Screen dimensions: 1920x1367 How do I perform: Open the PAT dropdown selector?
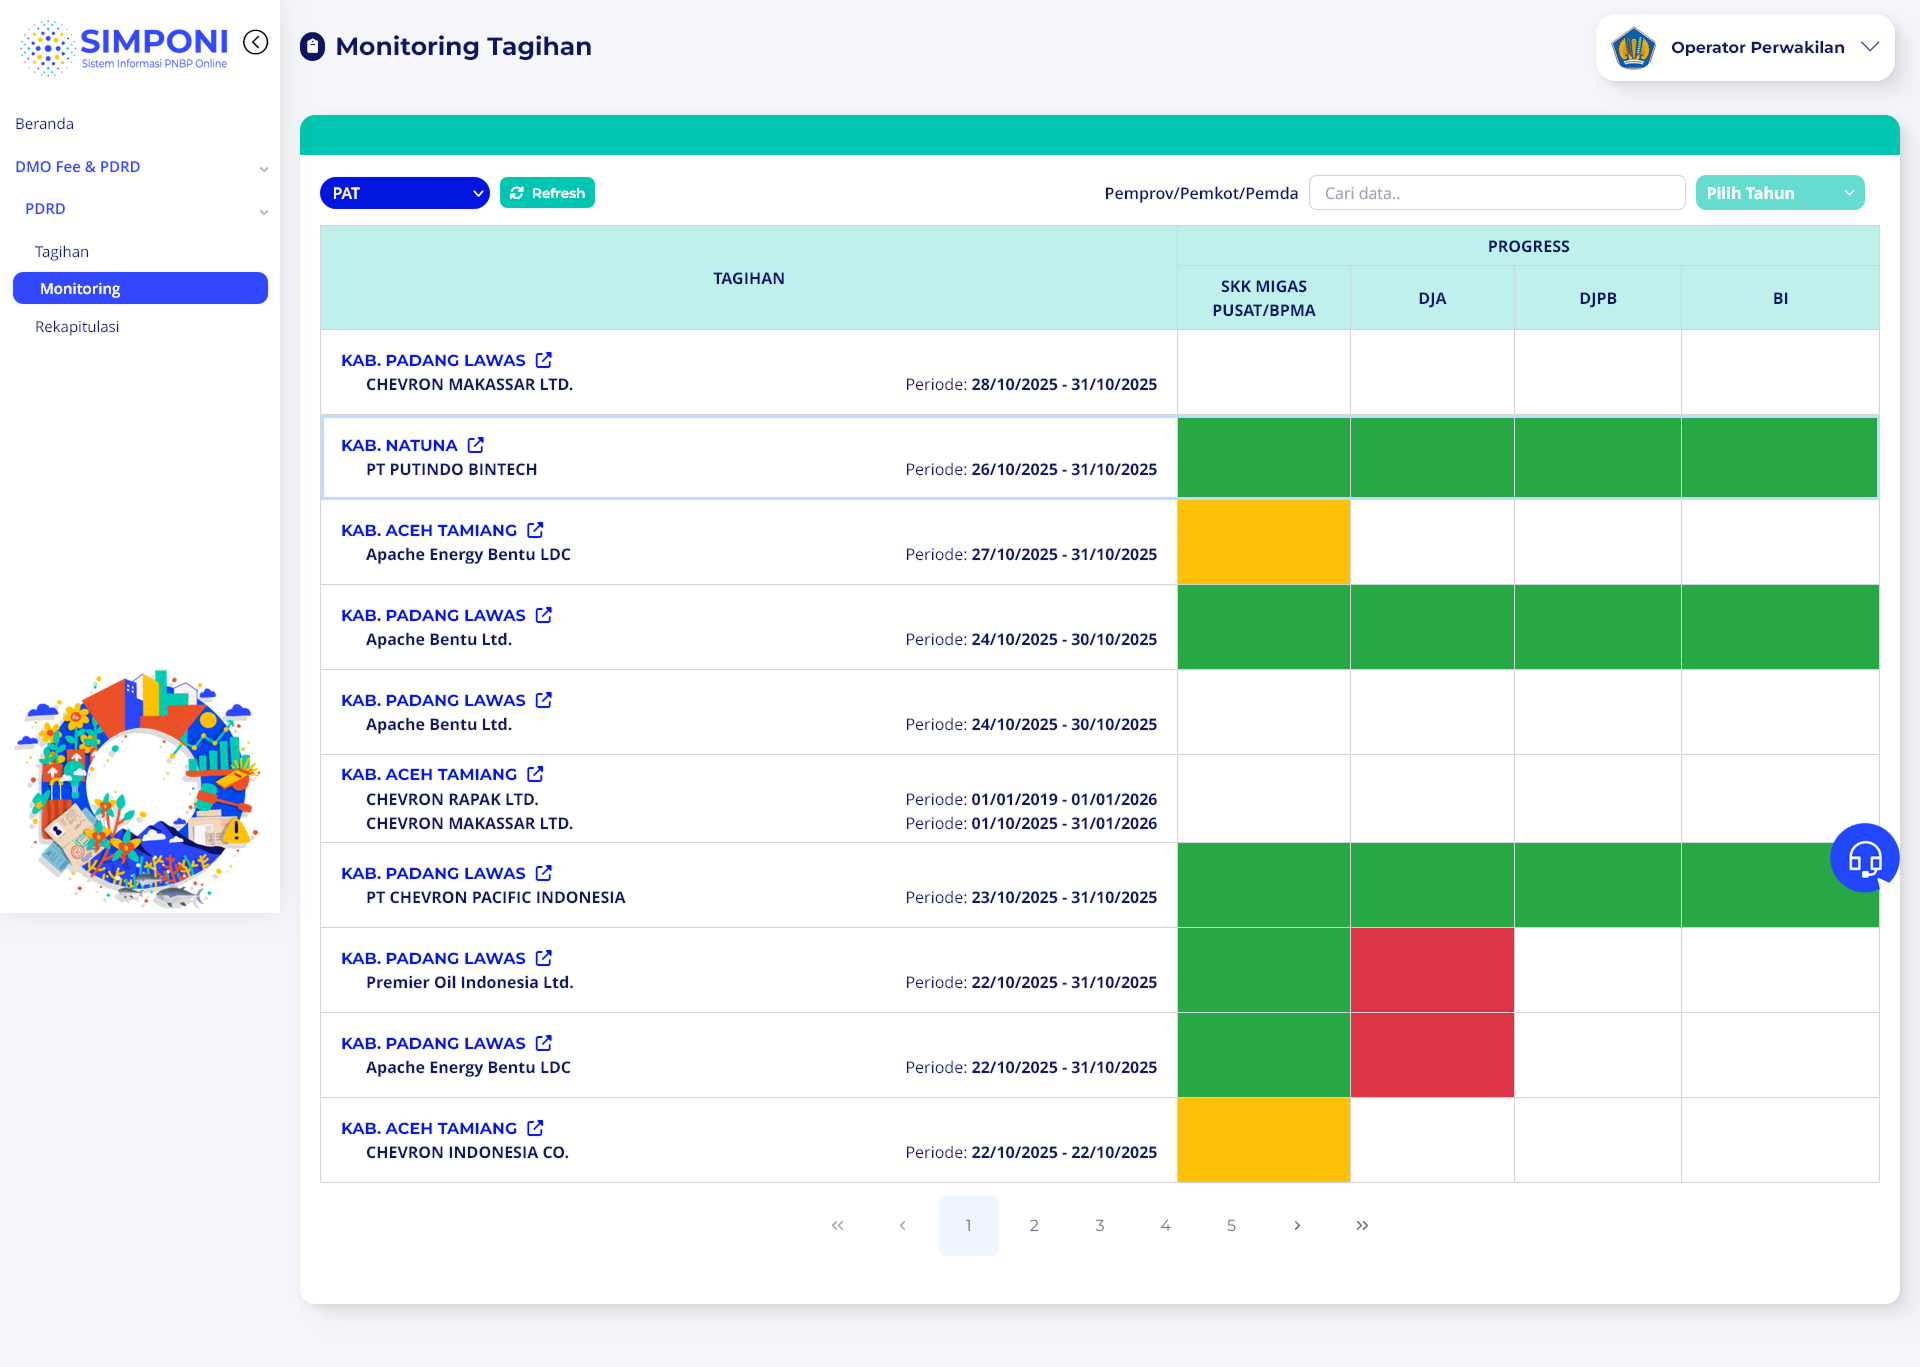point(405,193)
